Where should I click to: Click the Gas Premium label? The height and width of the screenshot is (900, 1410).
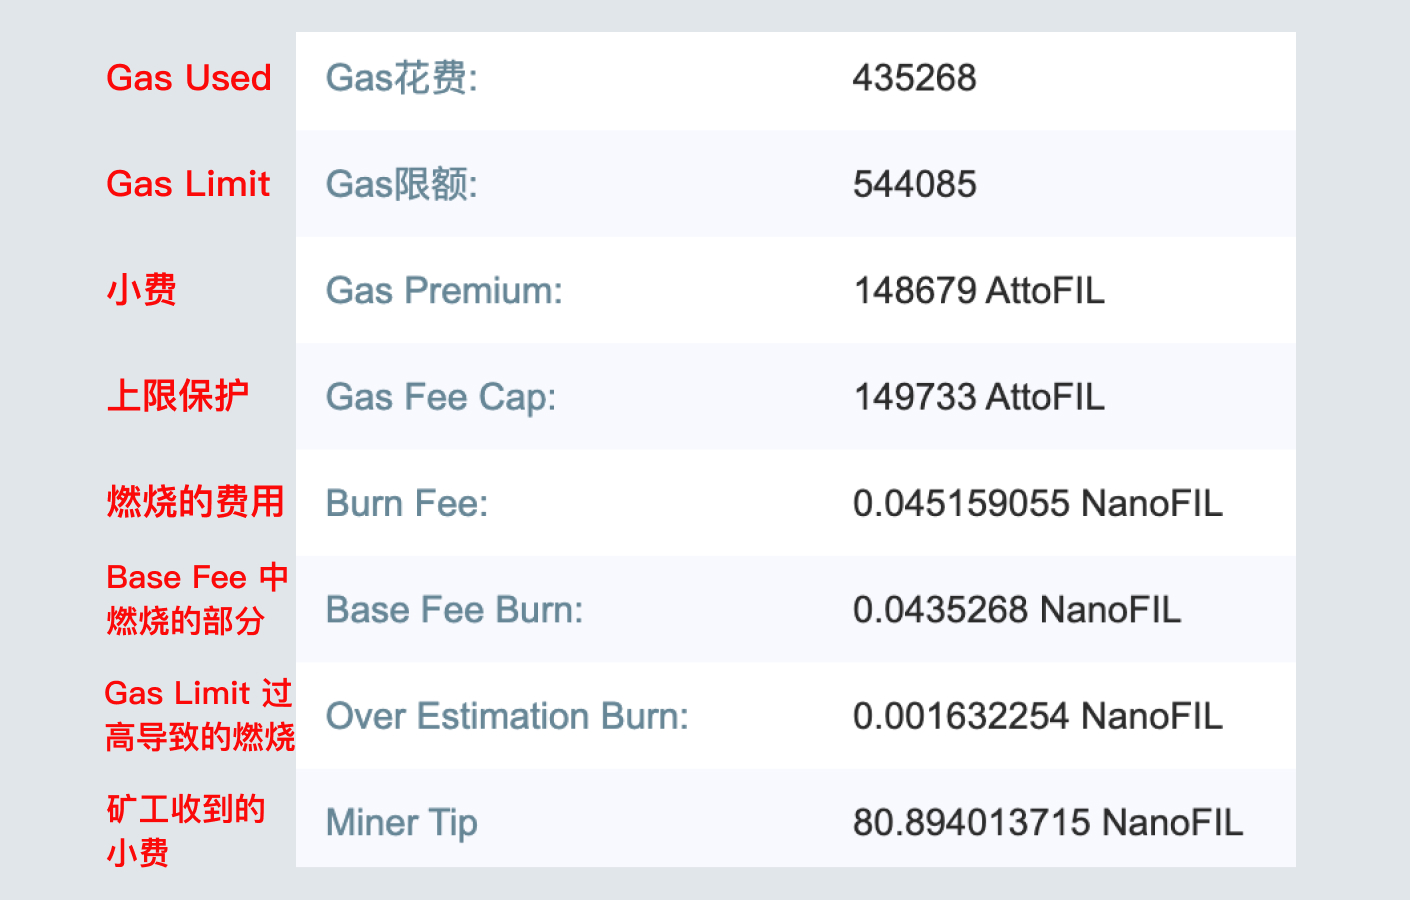443,290
